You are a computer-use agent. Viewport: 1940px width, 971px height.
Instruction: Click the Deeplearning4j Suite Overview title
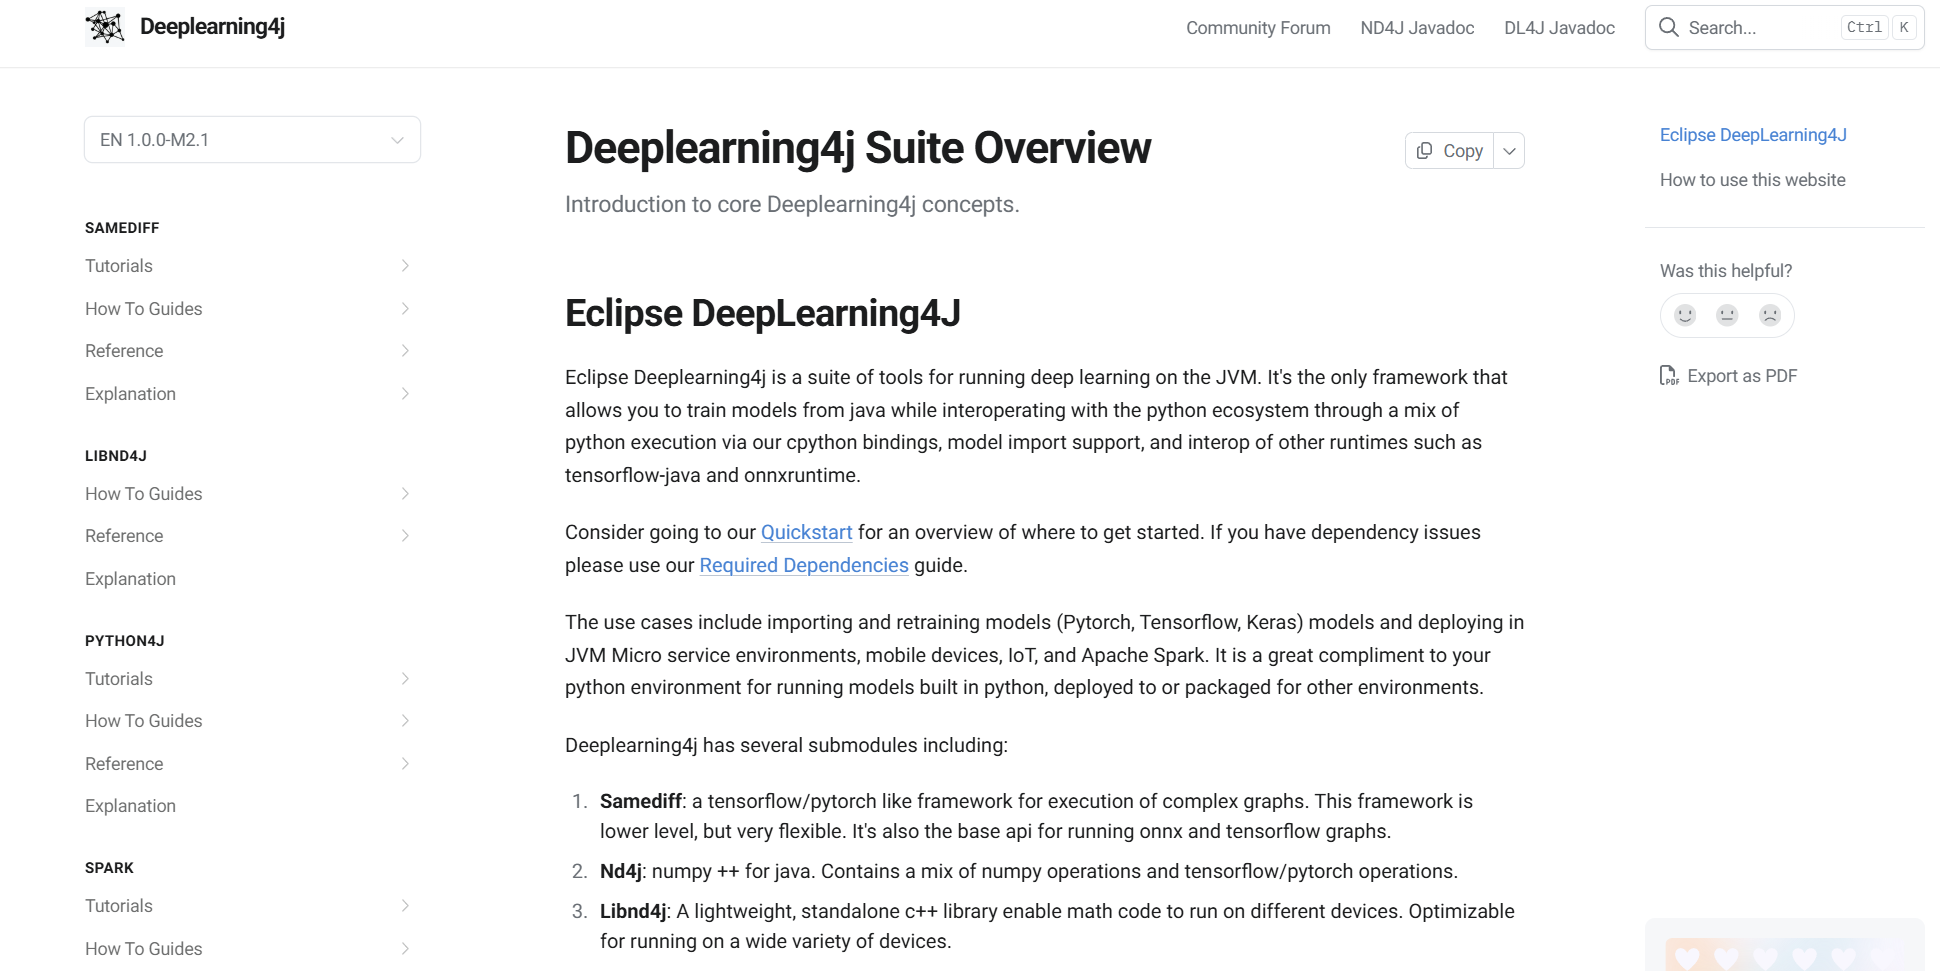click(x=858, y=148)
